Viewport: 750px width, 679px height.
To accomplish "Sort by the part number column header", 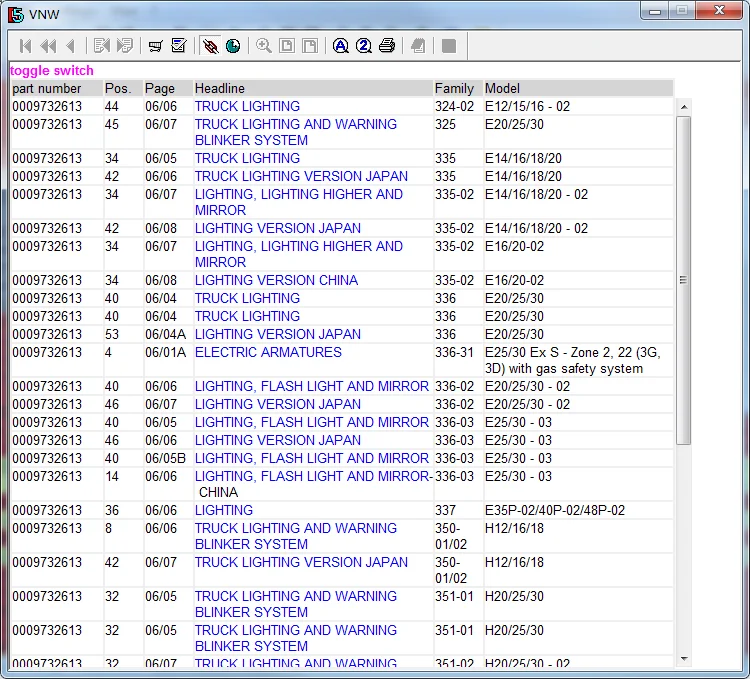I will (56, 88).
